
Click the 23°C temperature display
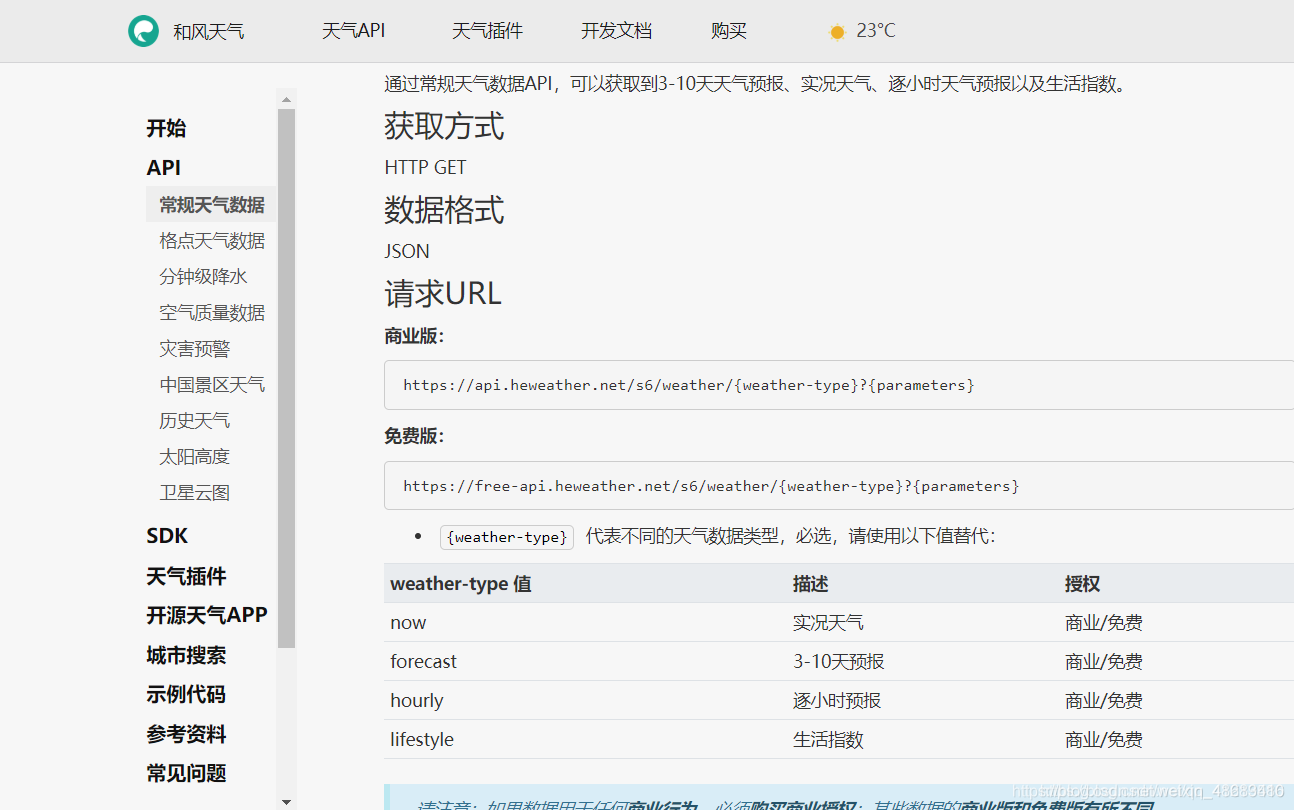coord(876,31)
